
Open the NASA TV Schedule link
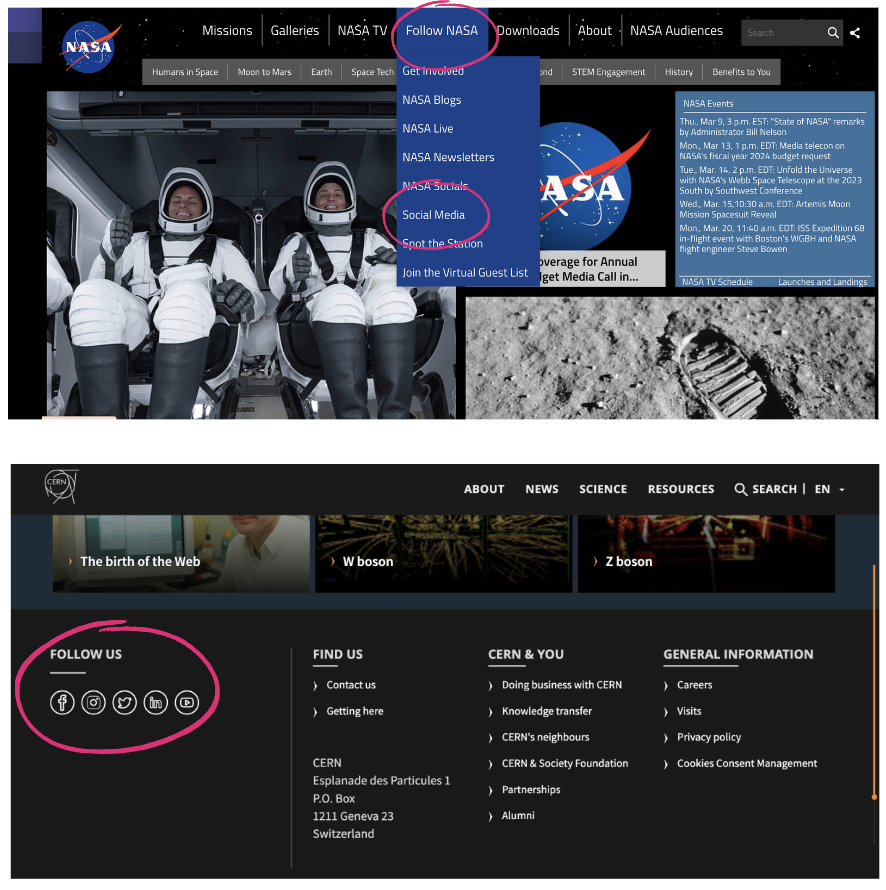(717, 282)
